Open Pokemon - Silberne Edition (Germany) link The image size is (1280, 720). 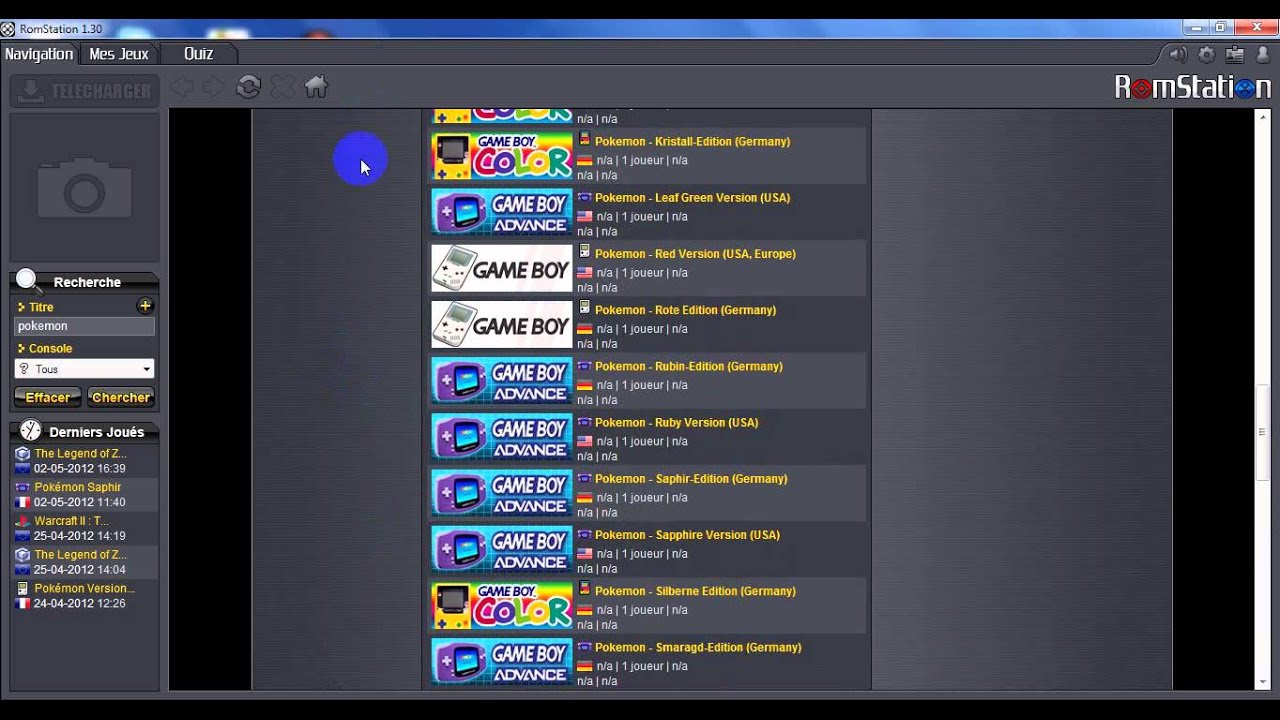coord(695,591)
